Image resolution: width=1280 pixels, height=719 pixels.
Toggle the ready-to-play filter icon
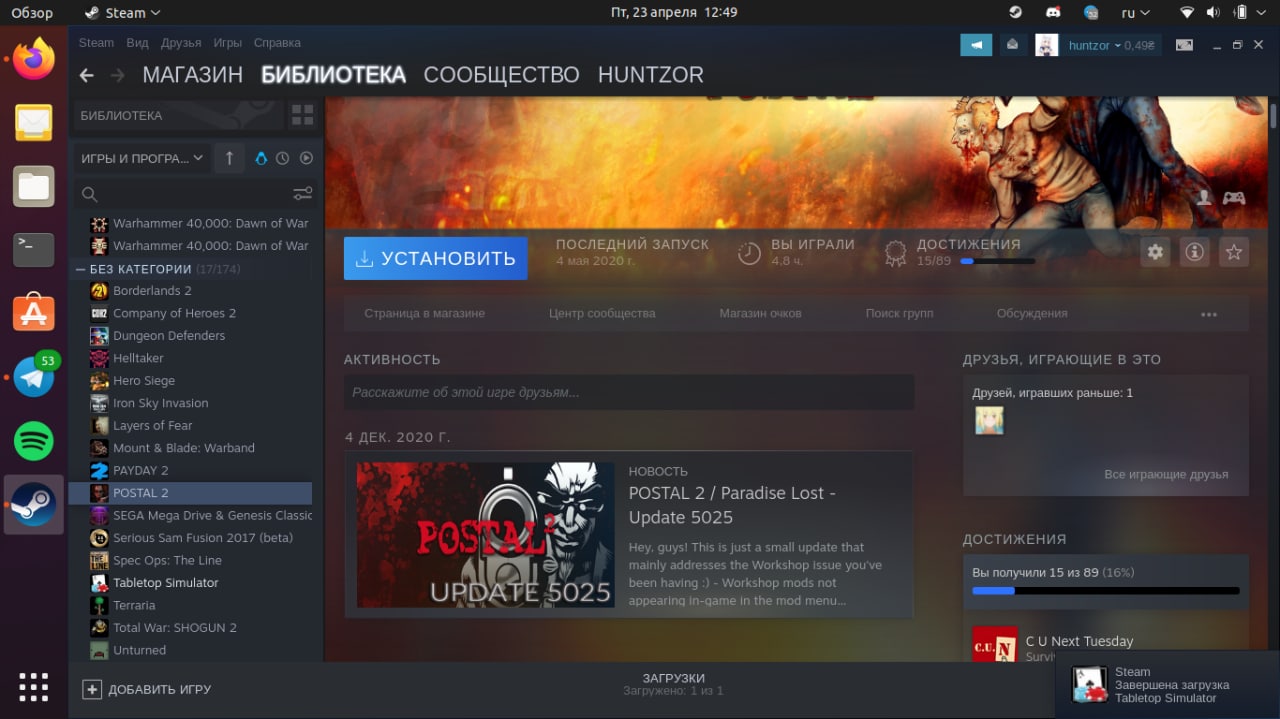[306, 158]
